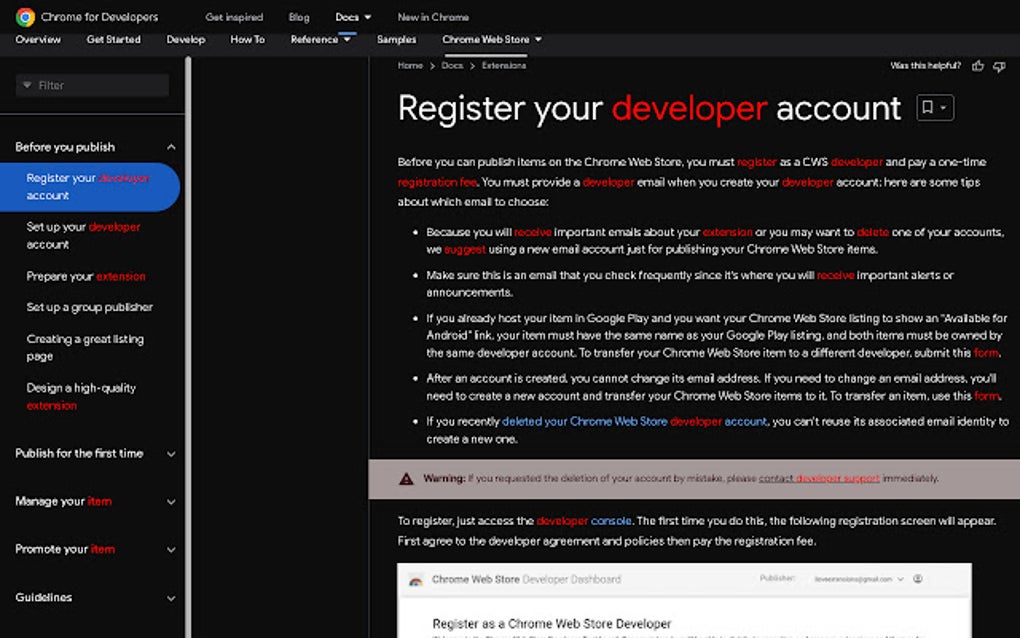Go to the Get Started tab
1020x638 pixels.
pos(113,40)
